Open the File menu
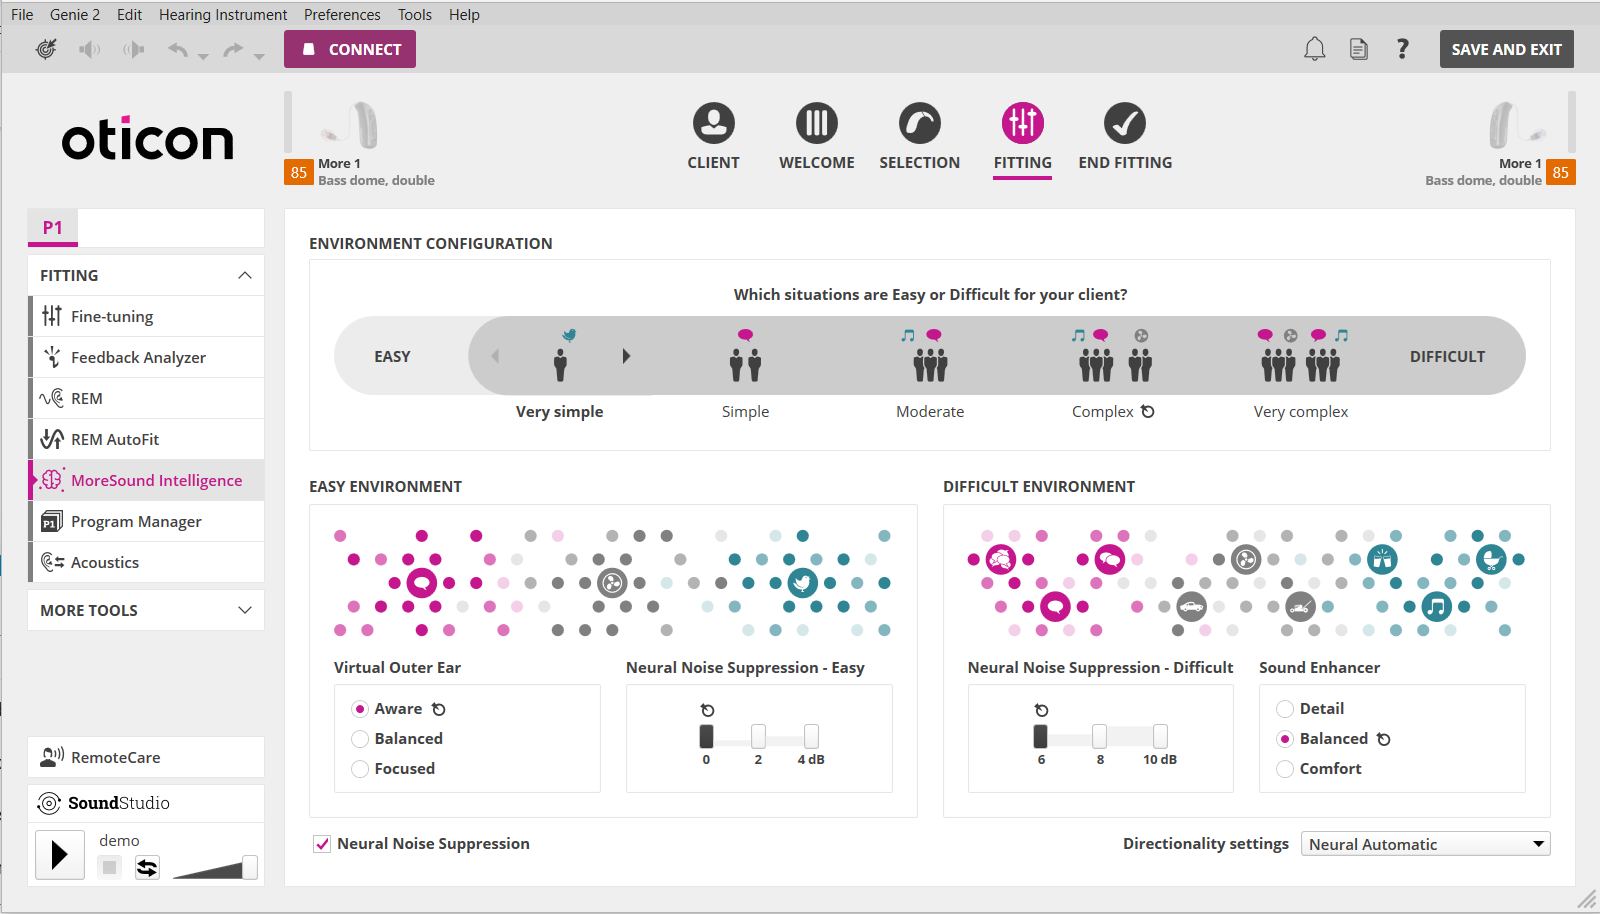The width and height of the screenshot is (1600, 914). tap(22, 14)
